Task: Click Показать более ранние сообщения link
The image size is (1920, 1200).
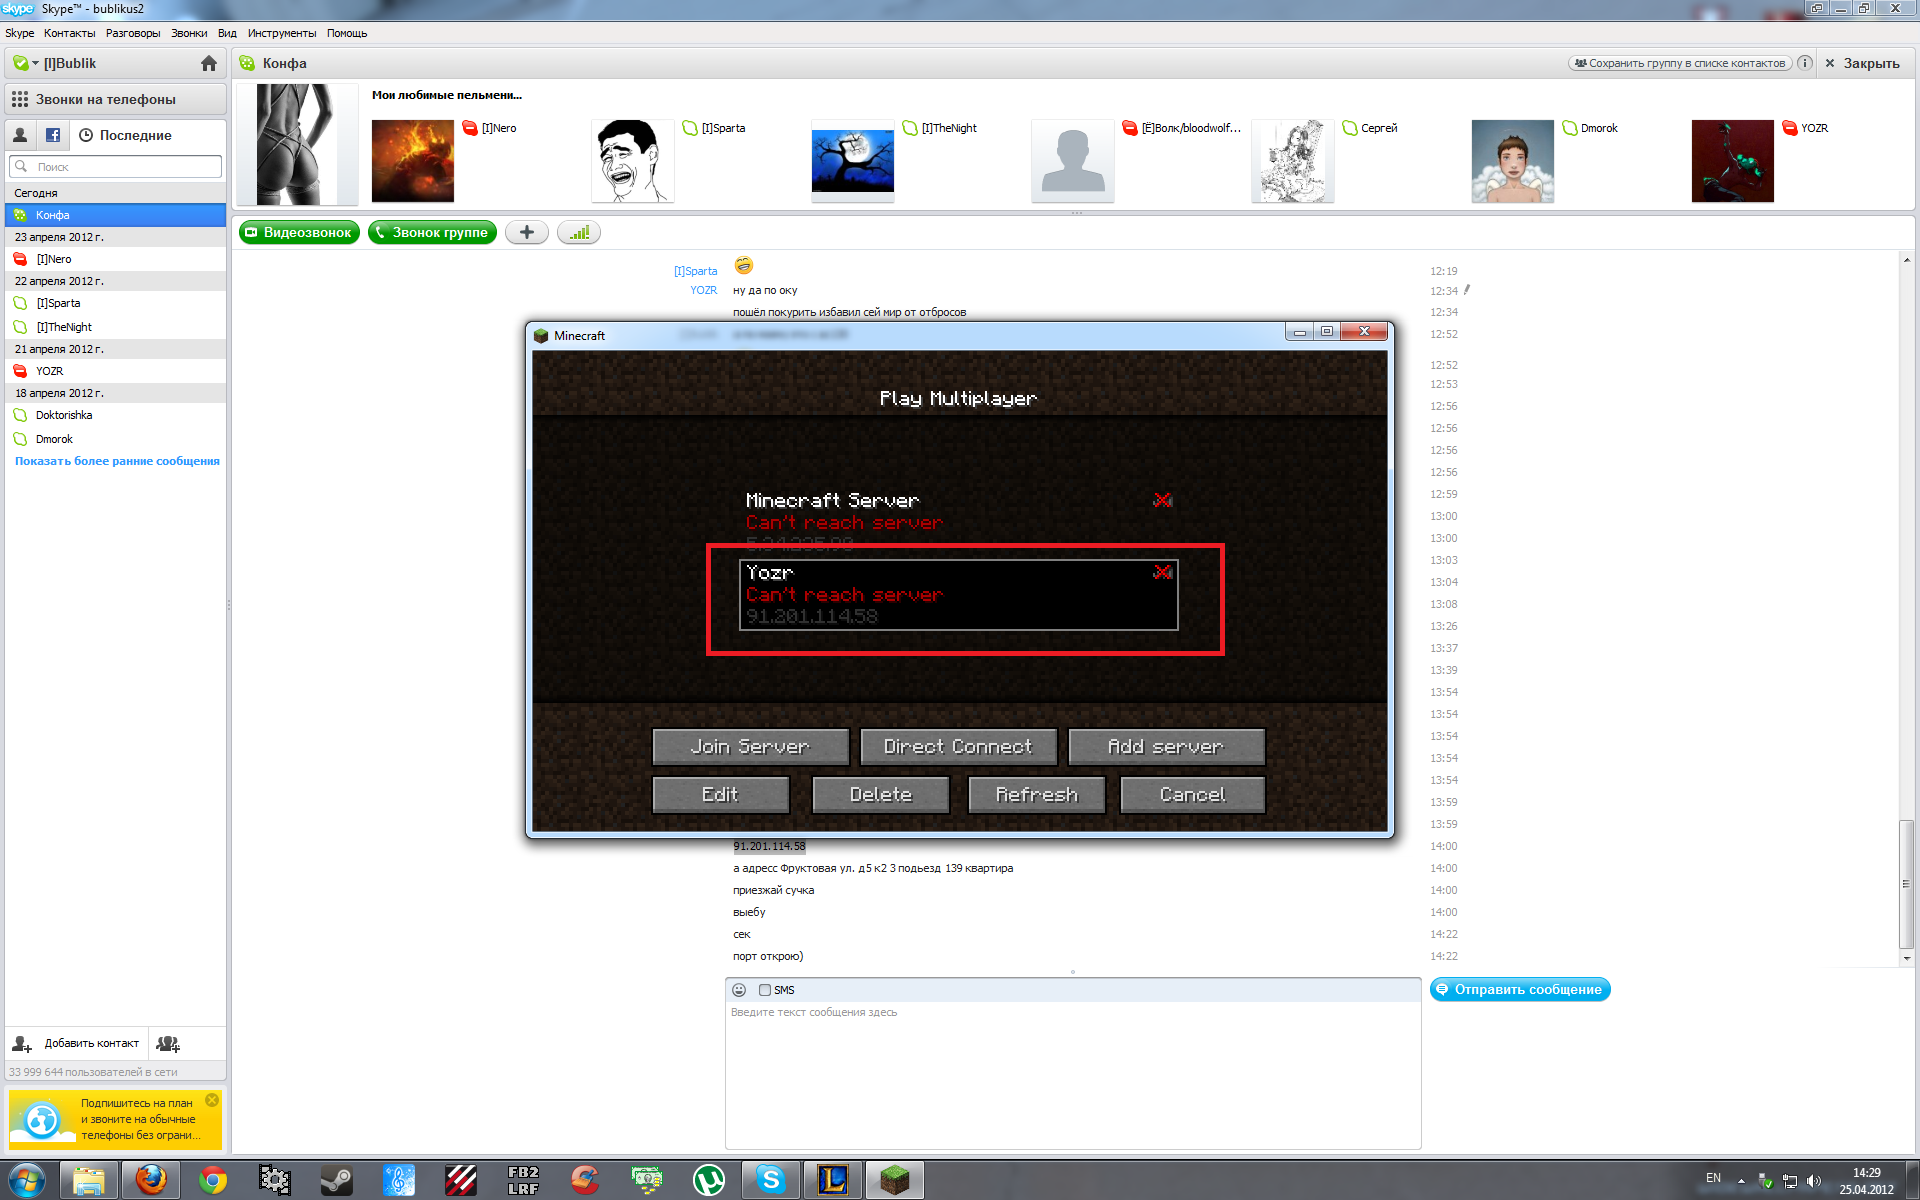Action: tap(117, 461)
